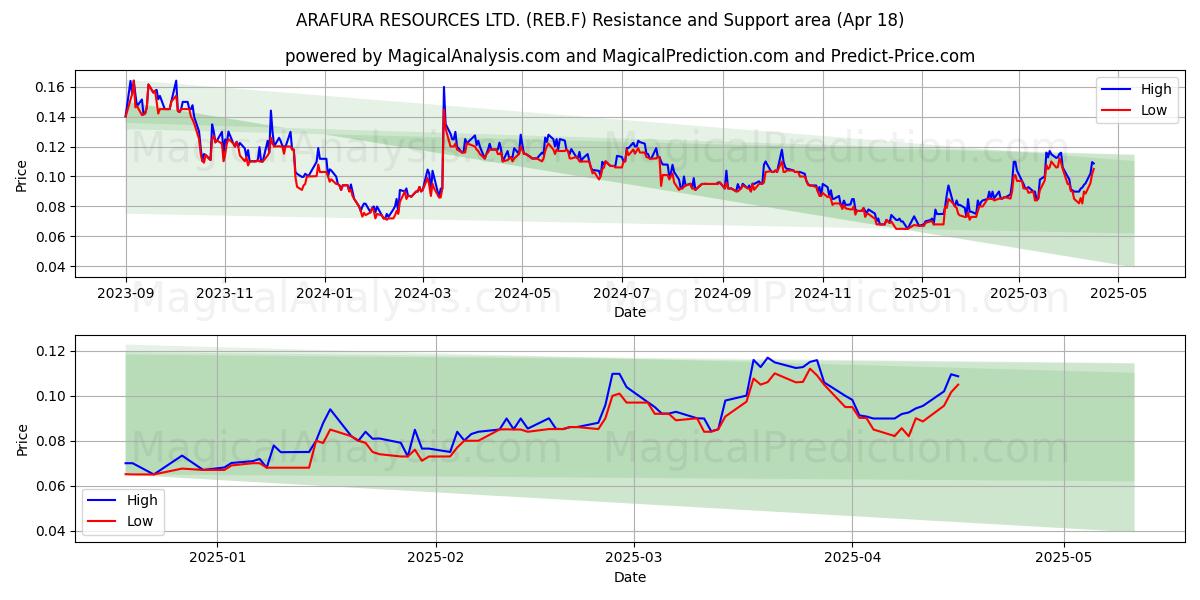Click the '2025-05' date label on top chart

click(x=1117, y=295)
